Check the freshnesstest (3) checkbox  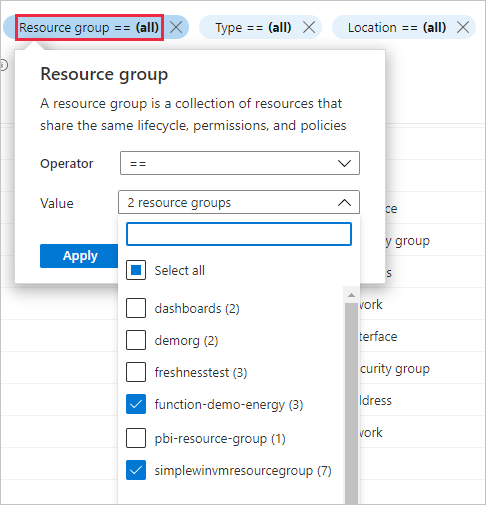point(136,372)
